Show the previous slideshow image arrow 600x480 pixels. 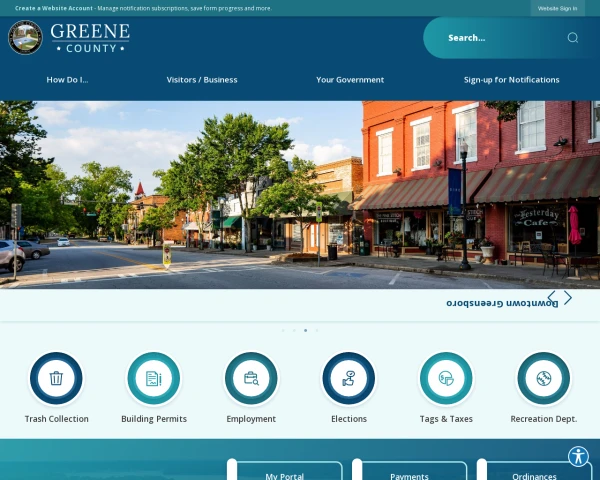551,297
